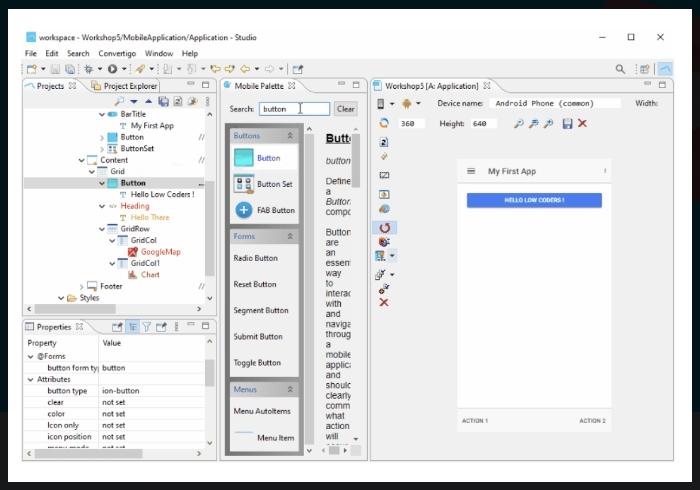This screenshot has width=700, height=490.
Task: Select GoogleMap component in the project tree
Action: tap(160, 252)
